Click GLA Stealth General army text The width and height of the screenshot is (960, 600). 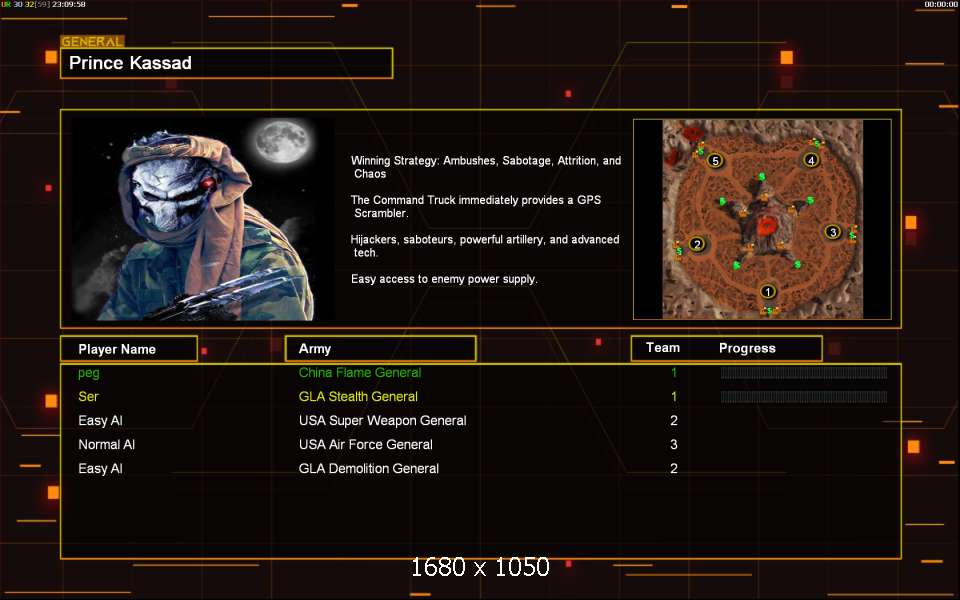coord(358,397)
